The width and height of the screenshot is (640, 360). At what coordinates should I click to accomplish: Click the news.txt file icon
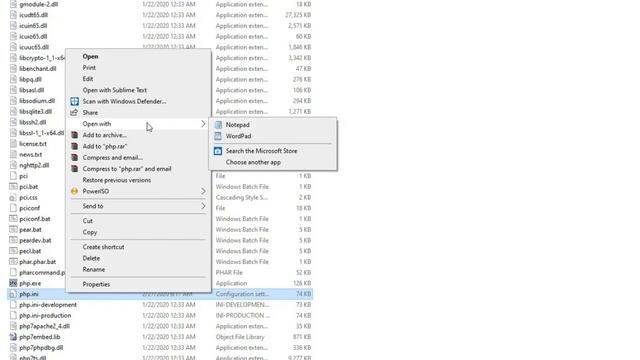coord(13,155)
